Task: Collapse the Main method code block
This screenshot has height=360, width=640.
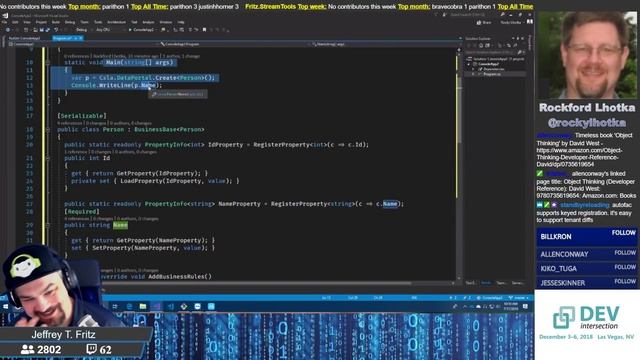Action: 48,62
